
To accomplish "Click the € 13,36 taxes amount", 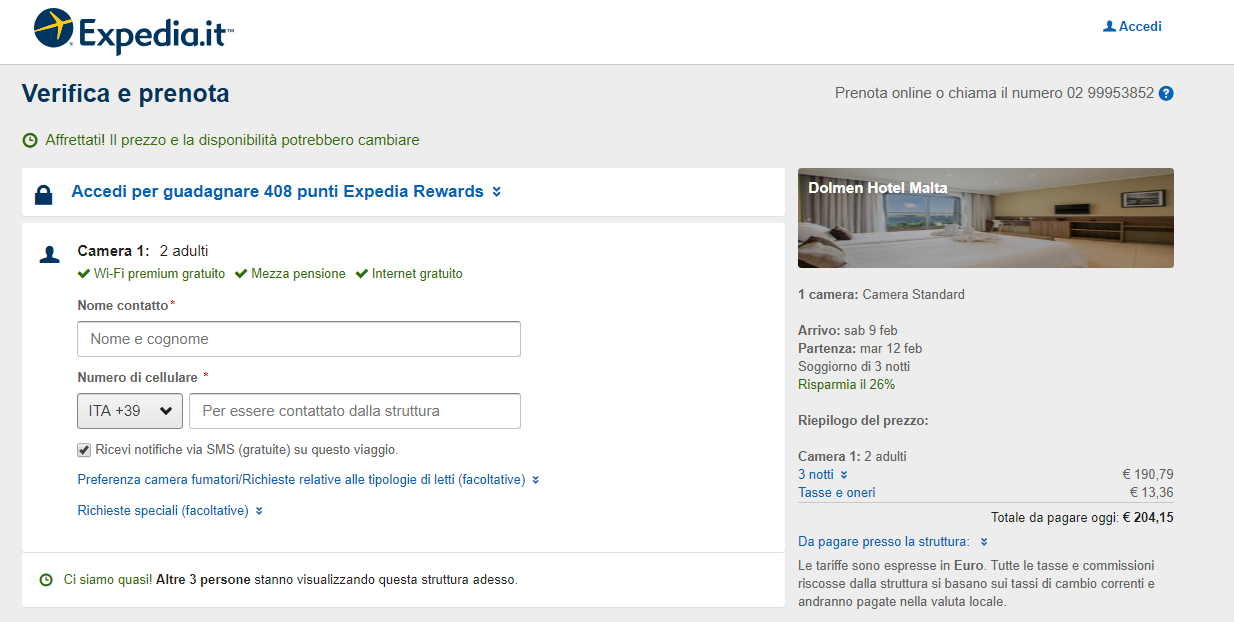I will (1152, 493).
